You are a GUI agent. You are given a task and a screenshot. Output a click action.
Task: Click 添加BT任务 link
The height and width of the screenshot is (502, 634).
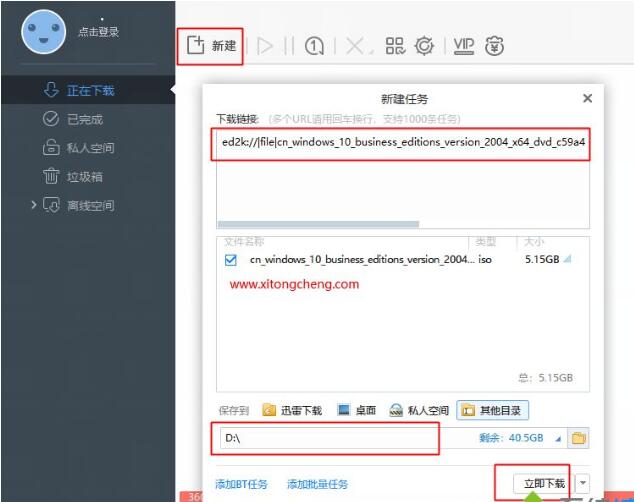[x=241, y=484]
